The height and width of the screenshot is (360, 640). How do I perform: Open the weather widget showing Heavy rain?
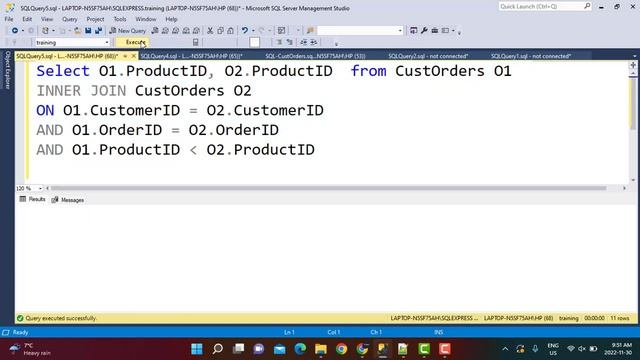click(x=31, y=349)
